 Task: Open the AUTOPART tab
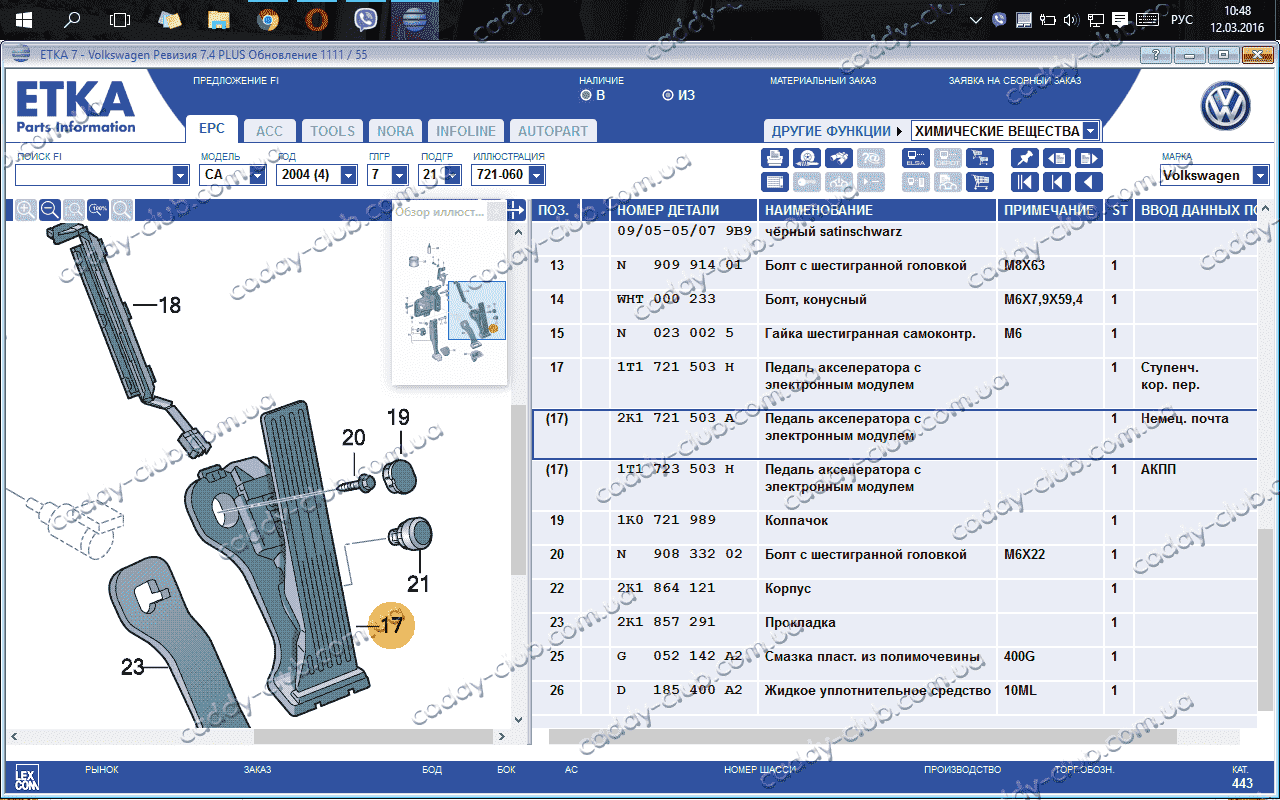click(553, 131)
